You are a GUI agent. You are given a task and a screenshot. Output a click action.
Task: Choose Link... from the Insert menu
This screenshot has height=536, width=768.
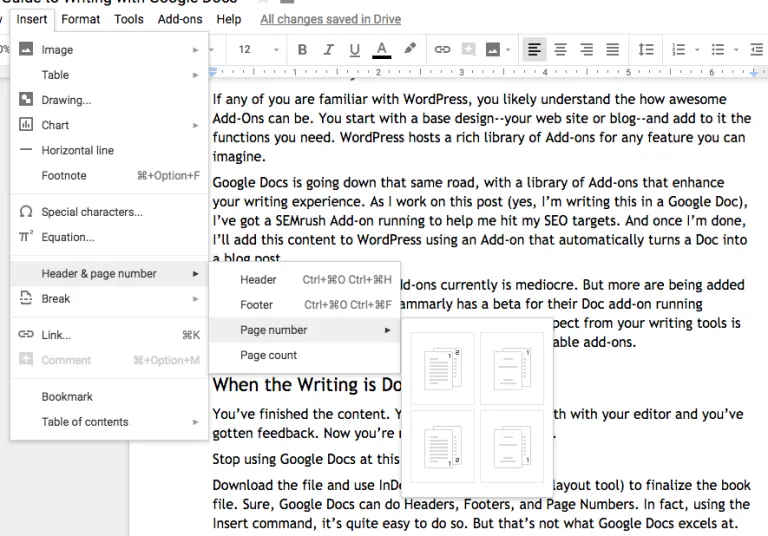click(x=109, y=335)
